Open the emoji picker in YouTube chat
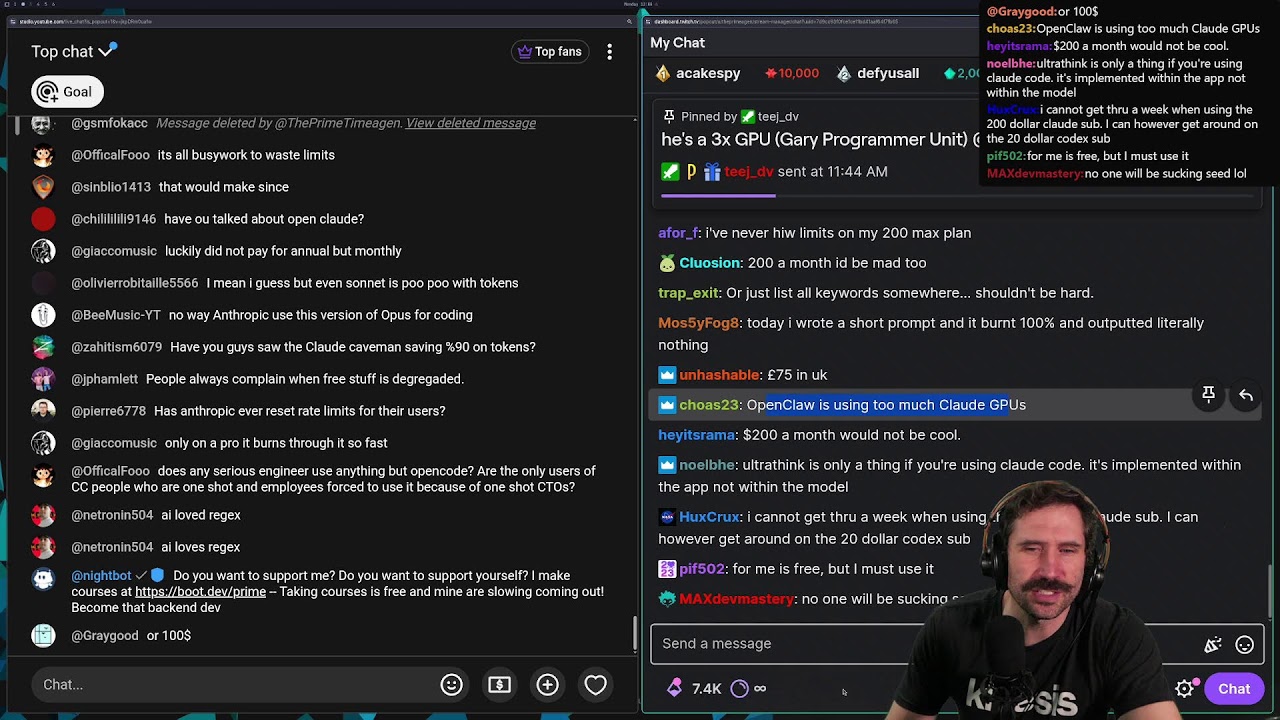 451,685
